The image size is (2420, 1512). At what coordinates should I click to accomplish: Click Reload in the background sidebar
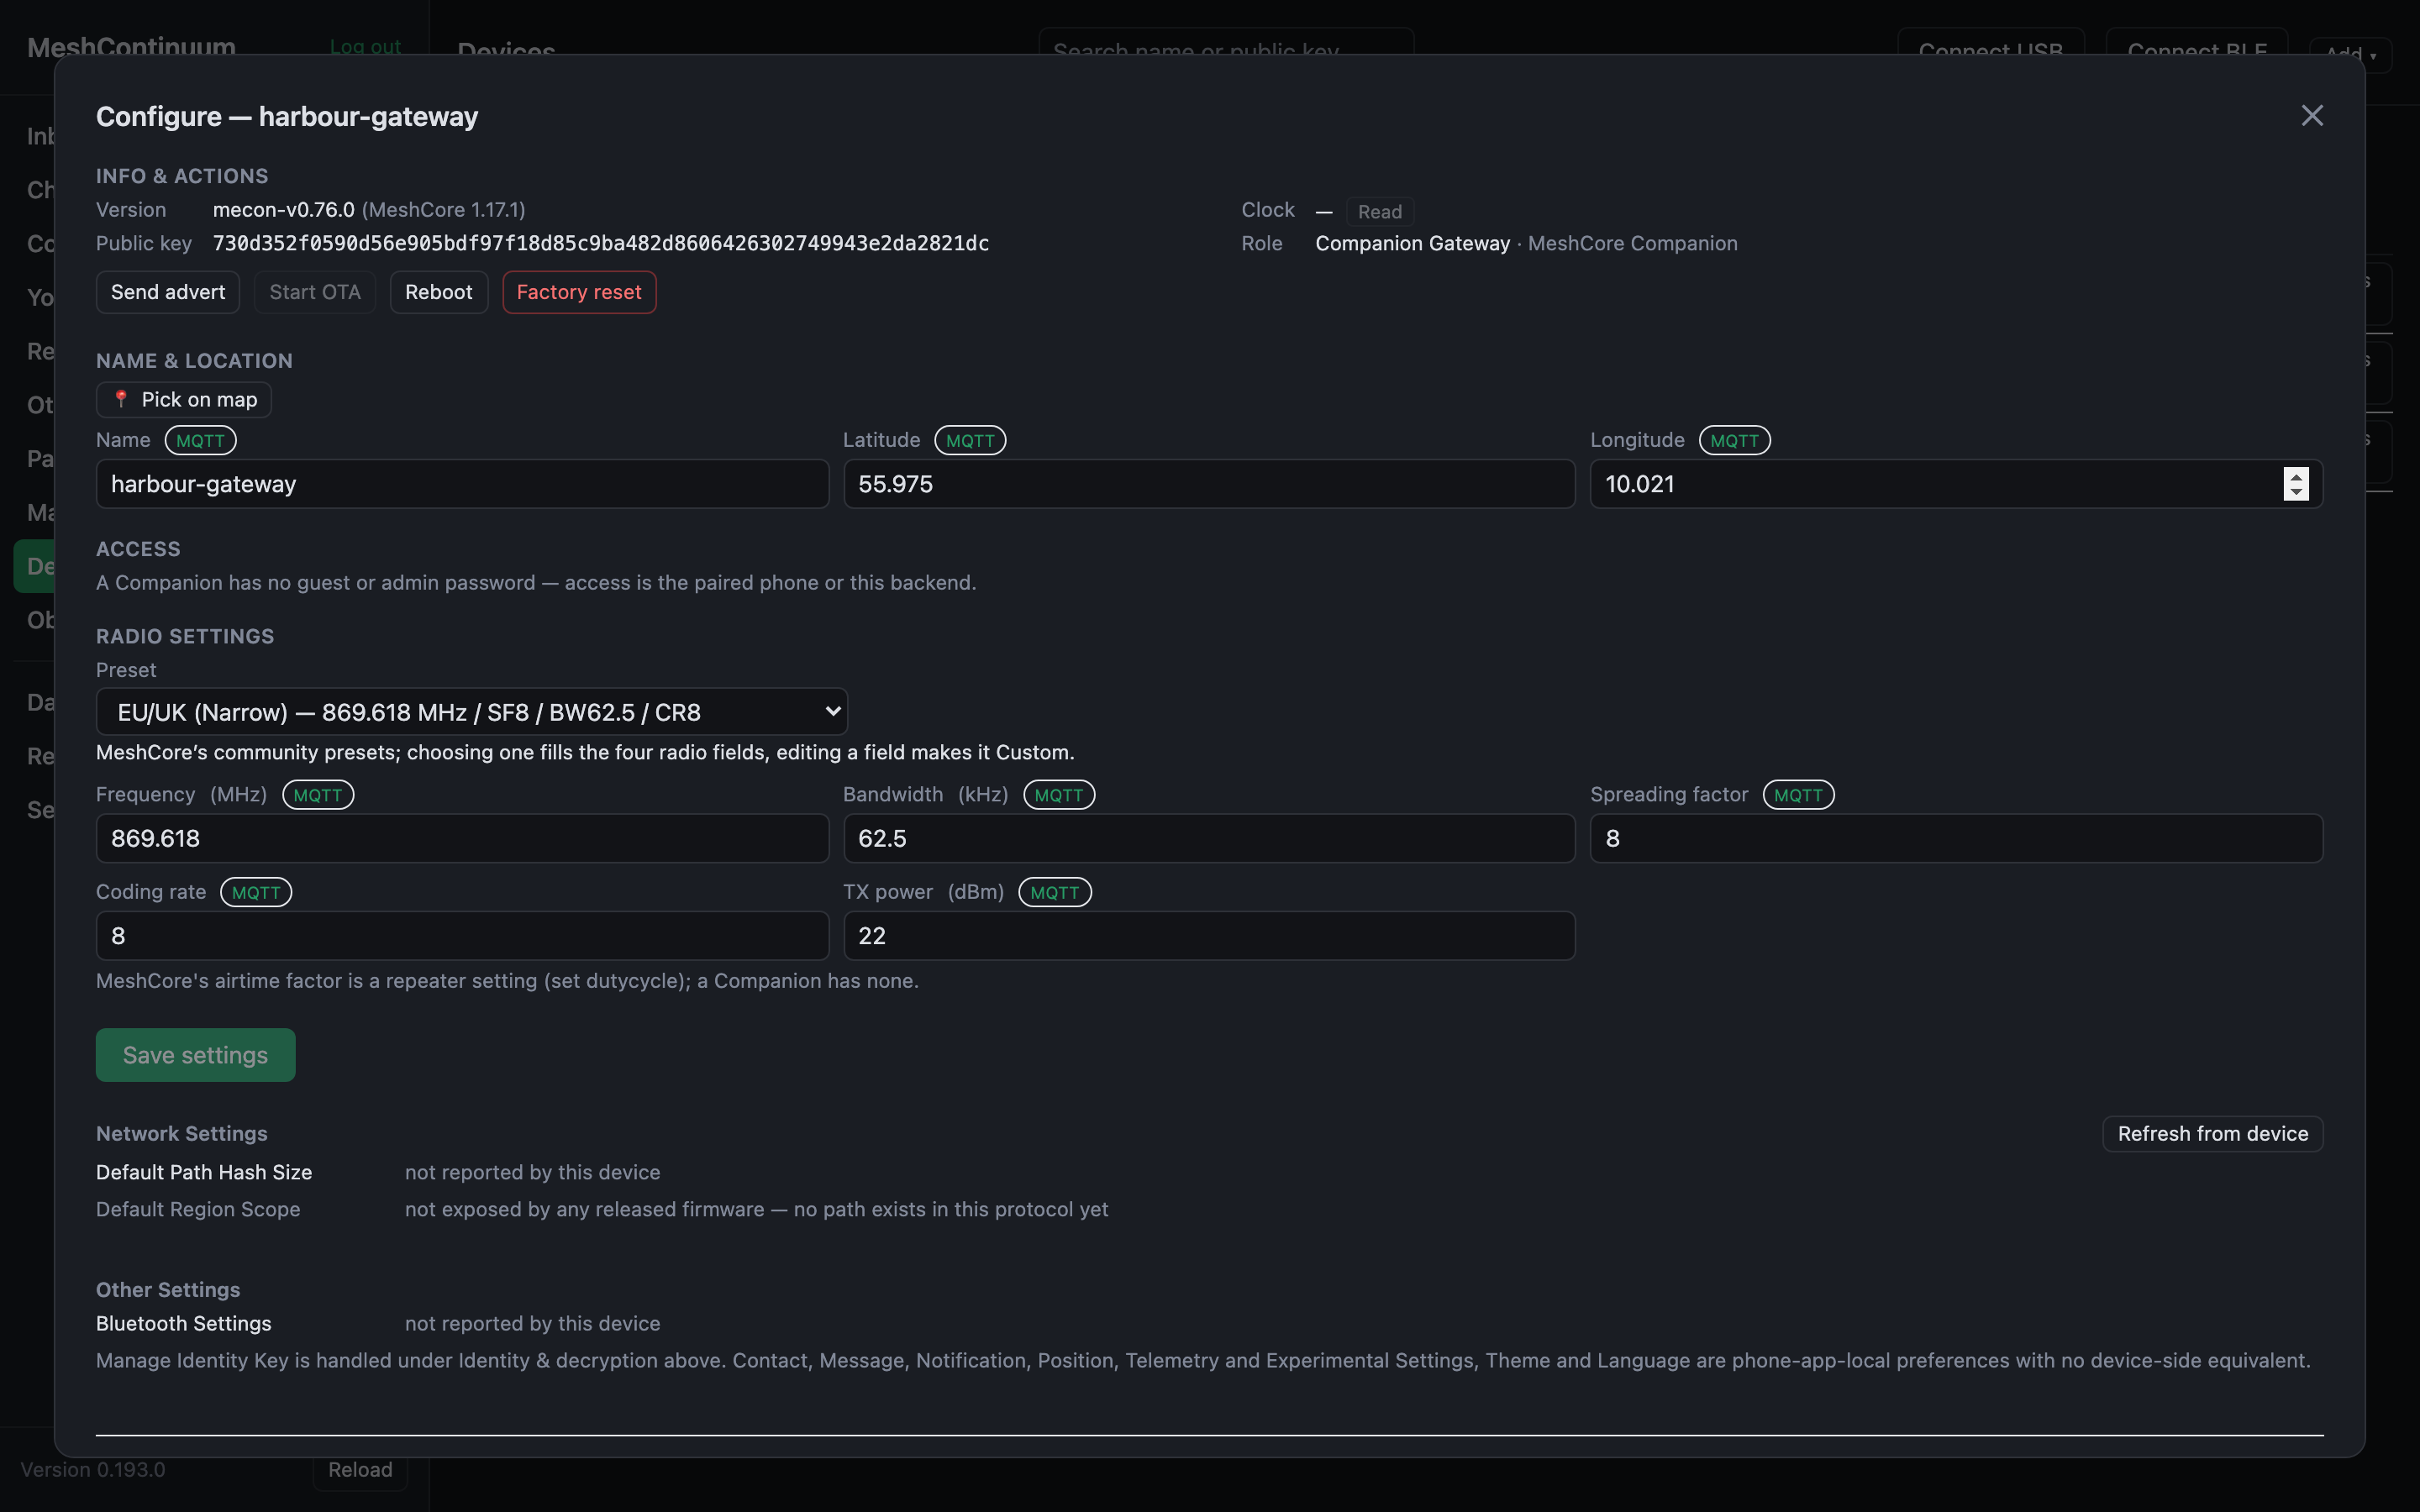pyautogui.click(x=360, y=1470)
